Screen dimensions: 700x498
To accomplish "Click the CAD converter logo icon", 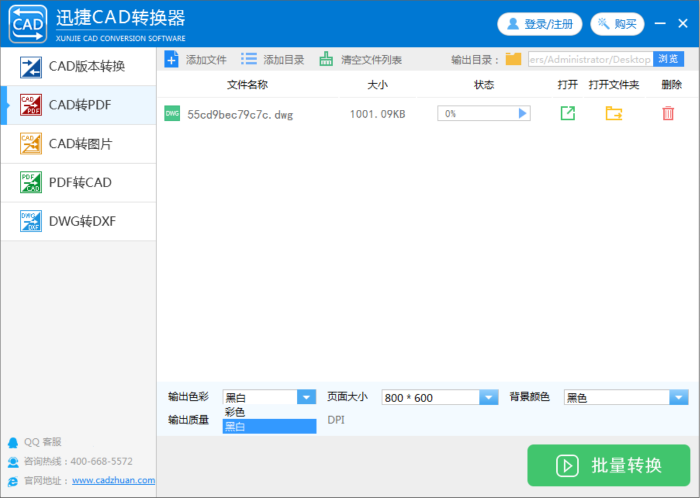I will coord(28,24).
